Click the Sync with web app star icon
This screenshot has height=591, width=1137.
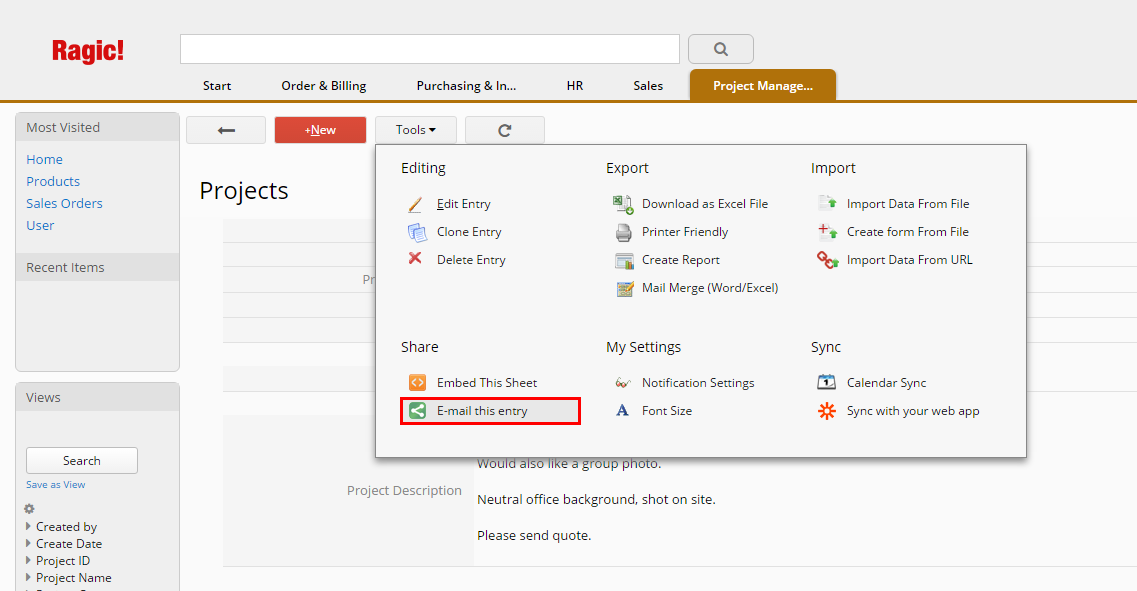[827, 411]
